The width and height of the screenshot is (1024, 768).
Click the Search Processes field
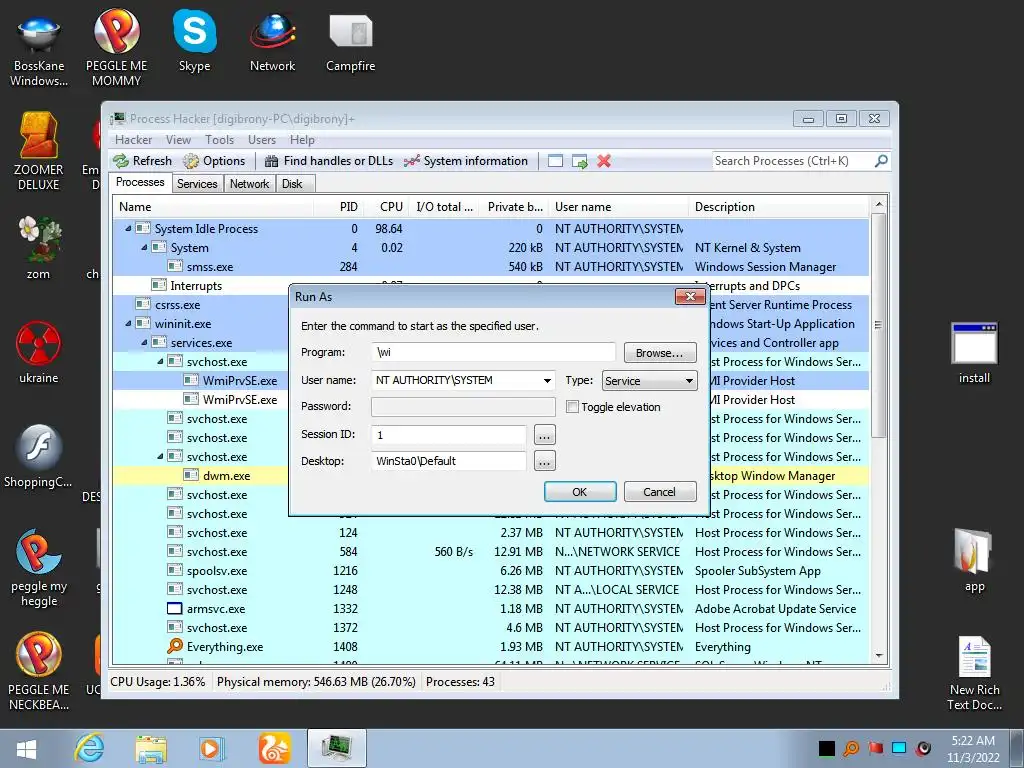tap(793, 161)
